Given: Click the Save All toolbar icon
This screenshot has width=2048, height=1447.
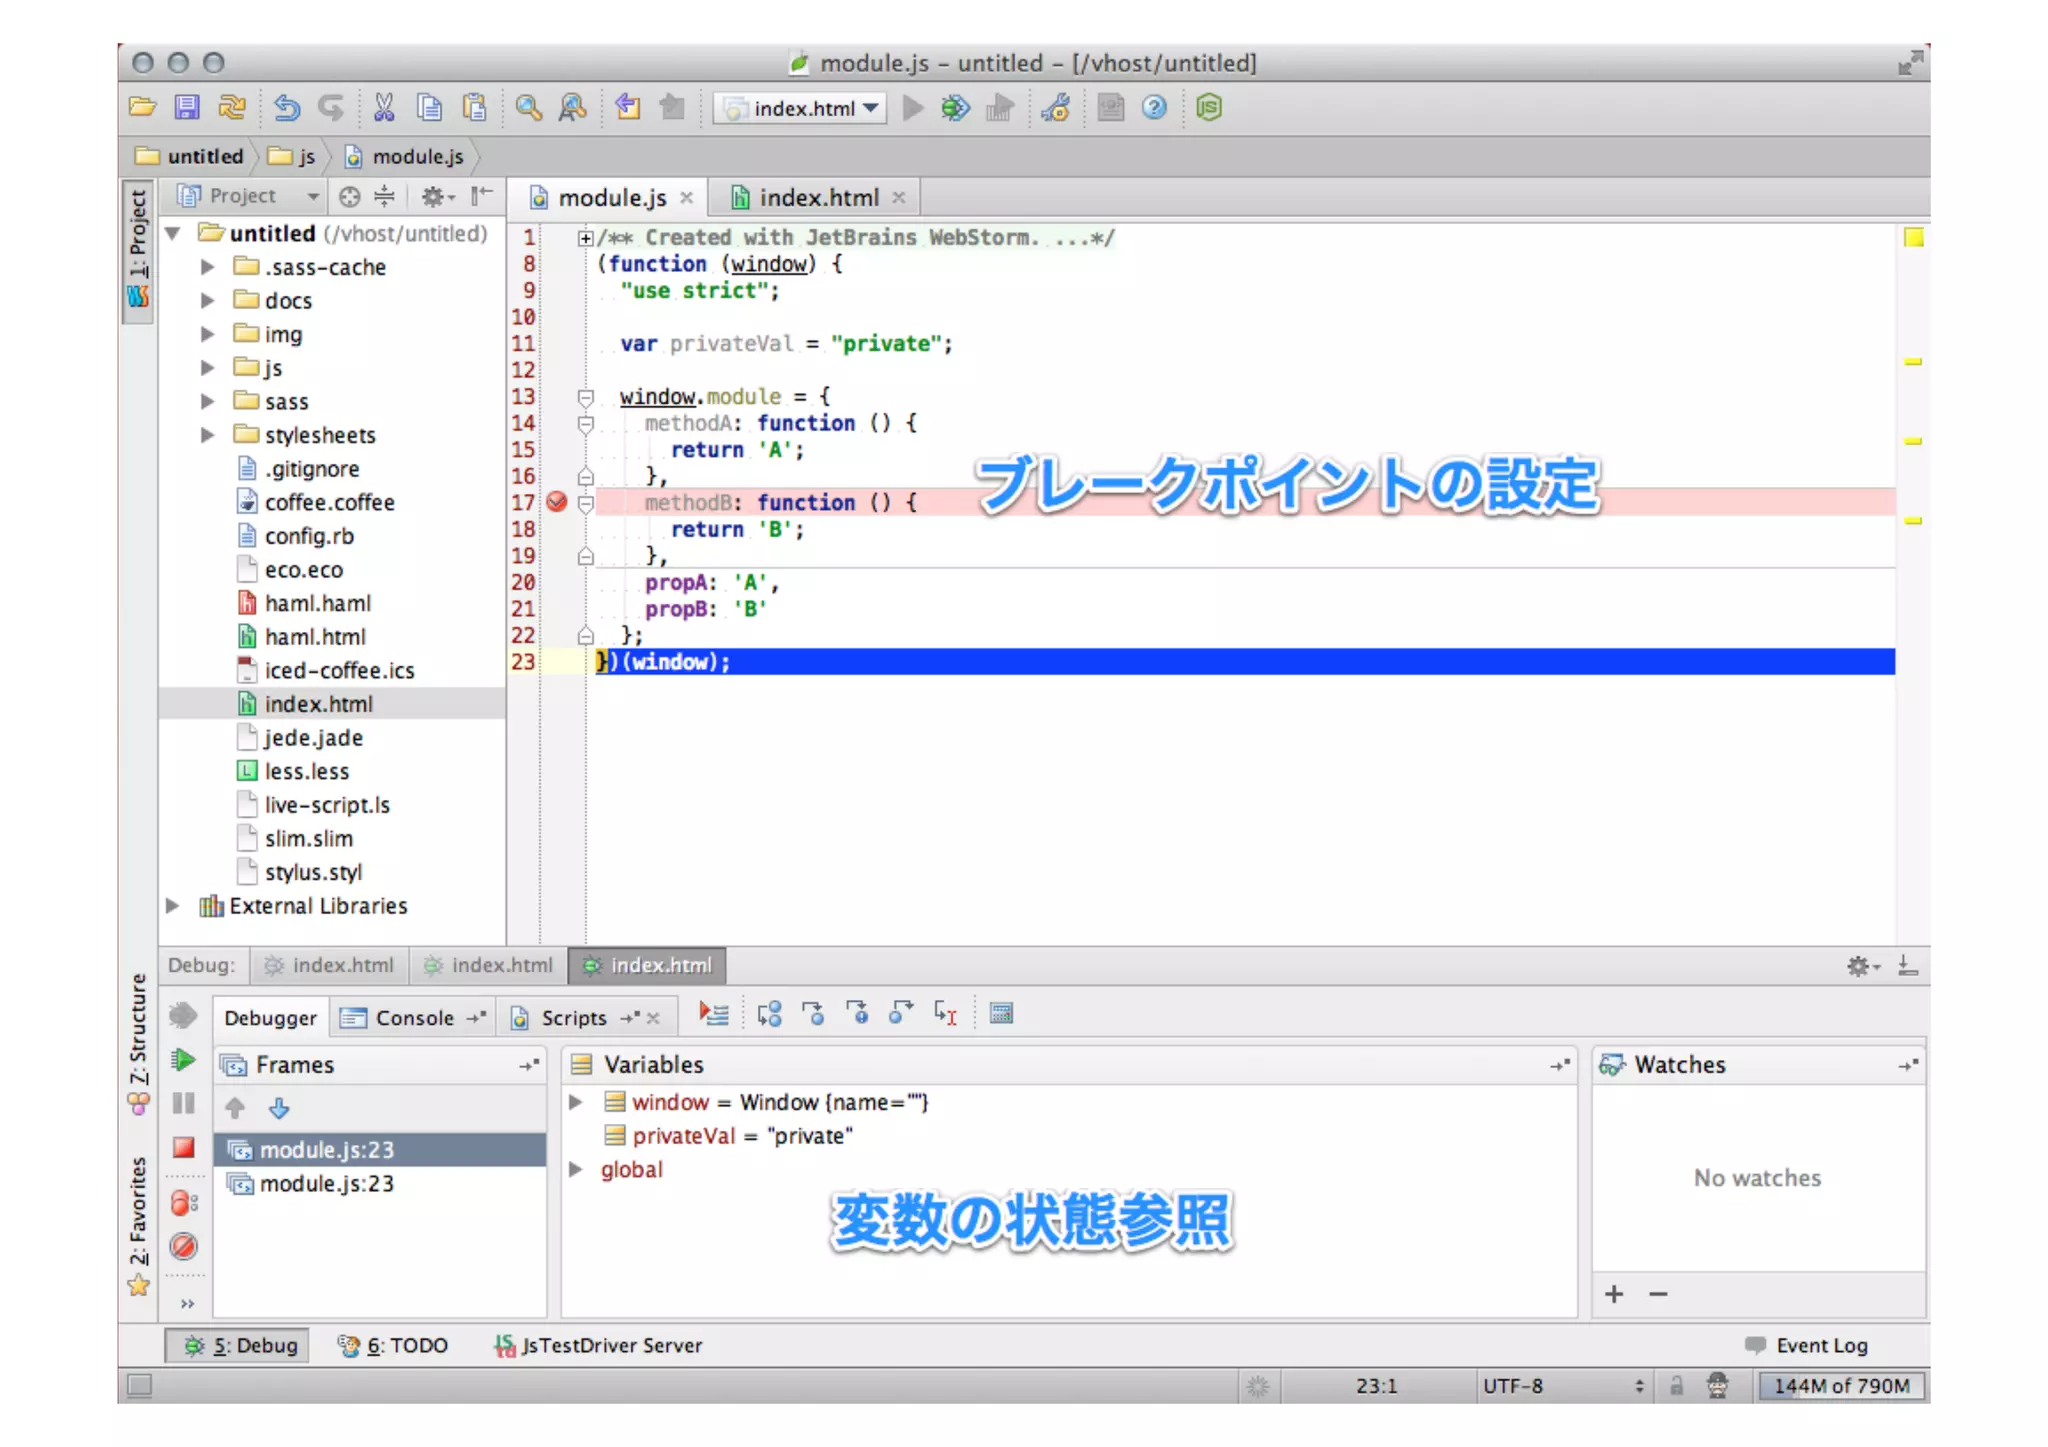Looking at the screenshot, I should pos(187,107).
